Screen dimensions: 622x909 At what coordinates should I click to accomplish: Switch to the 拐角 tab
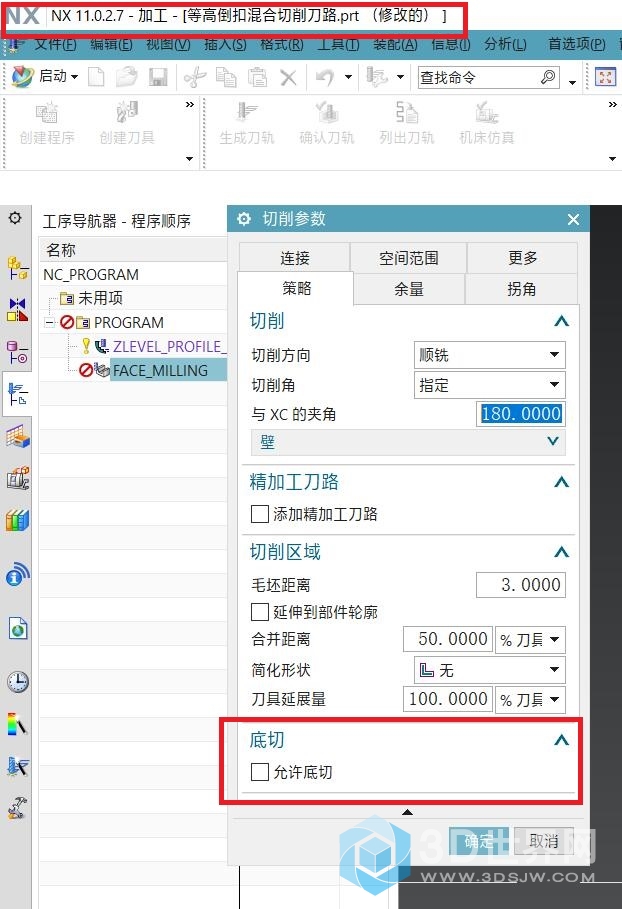pyautogui.click(x=521, y=289)
